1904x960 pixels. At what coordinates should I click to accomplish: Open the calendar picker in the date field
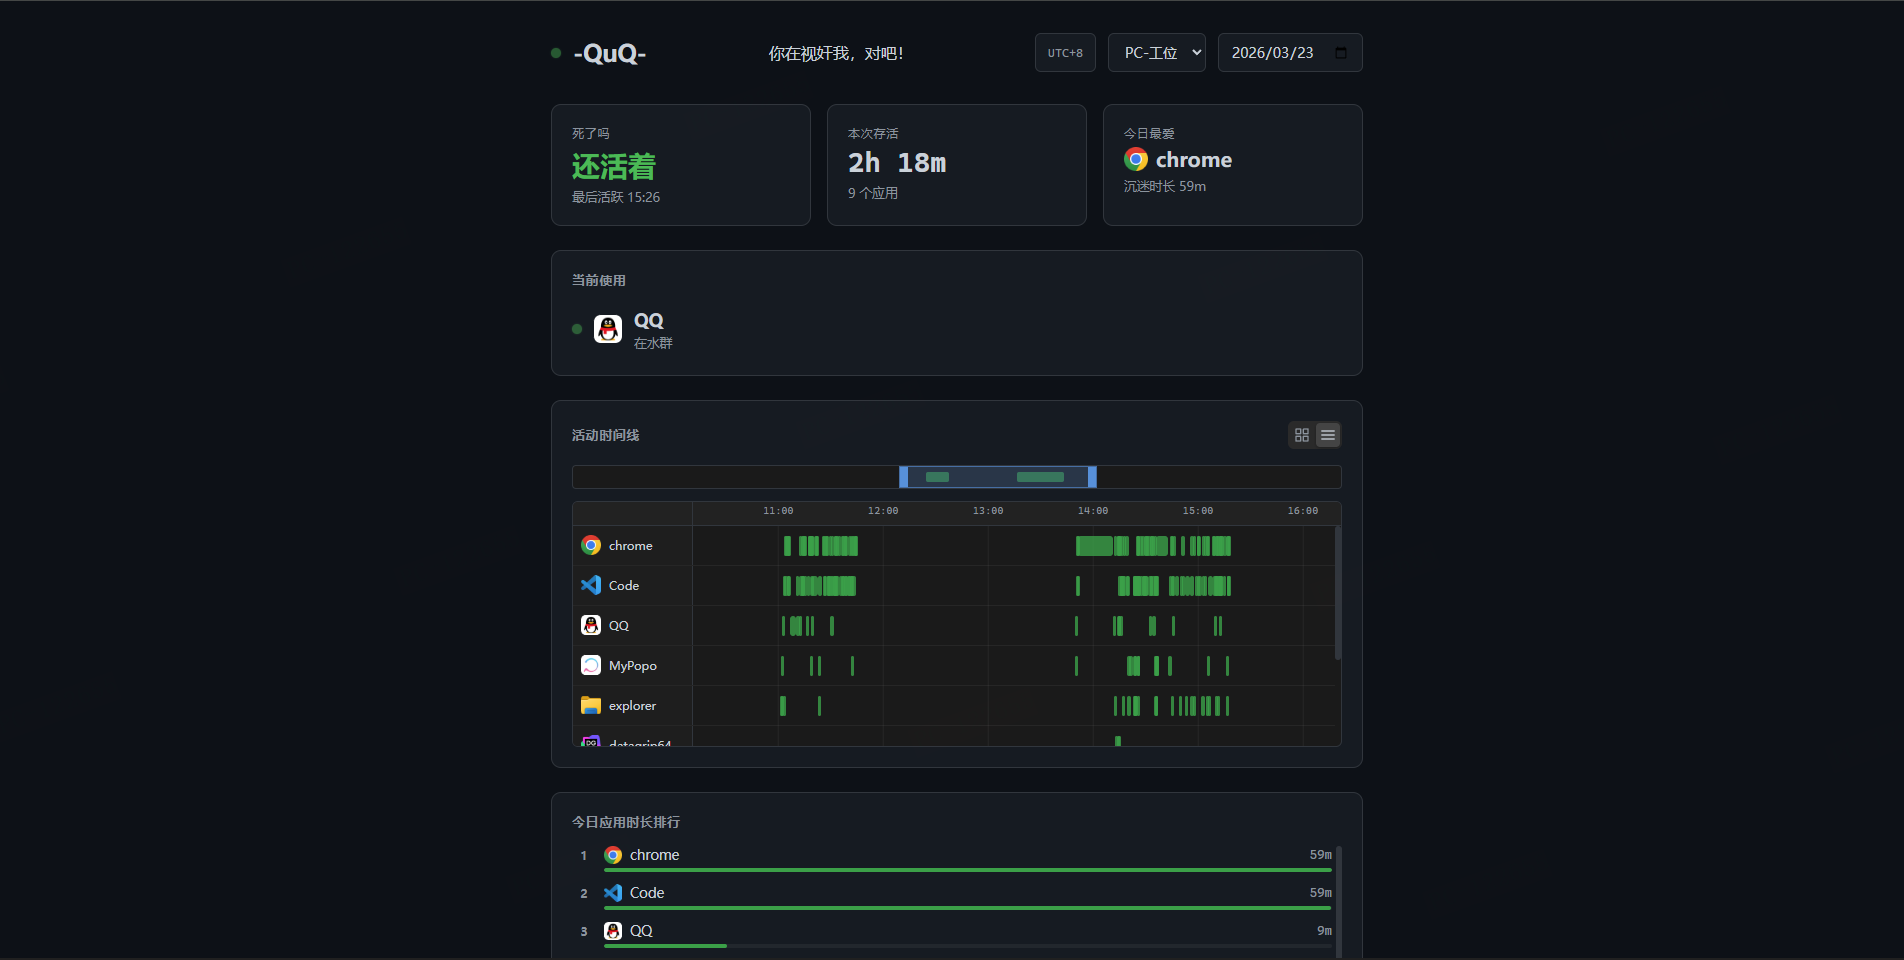[1341, 53]
